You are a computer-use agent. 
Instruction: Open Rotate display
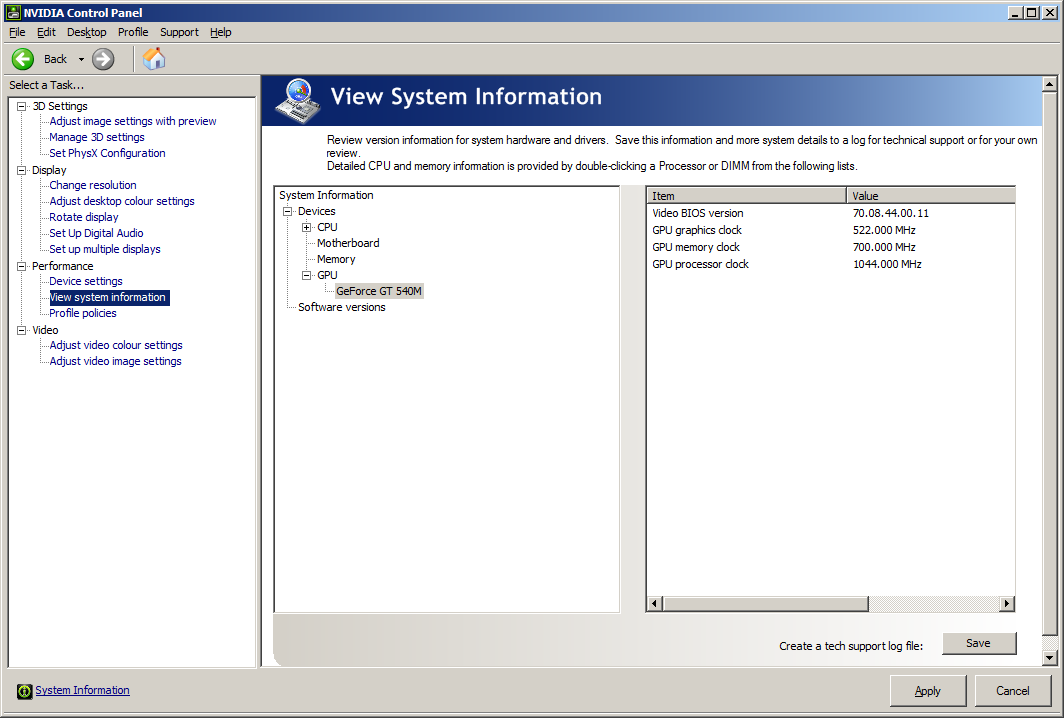click(x=84, y=217)
